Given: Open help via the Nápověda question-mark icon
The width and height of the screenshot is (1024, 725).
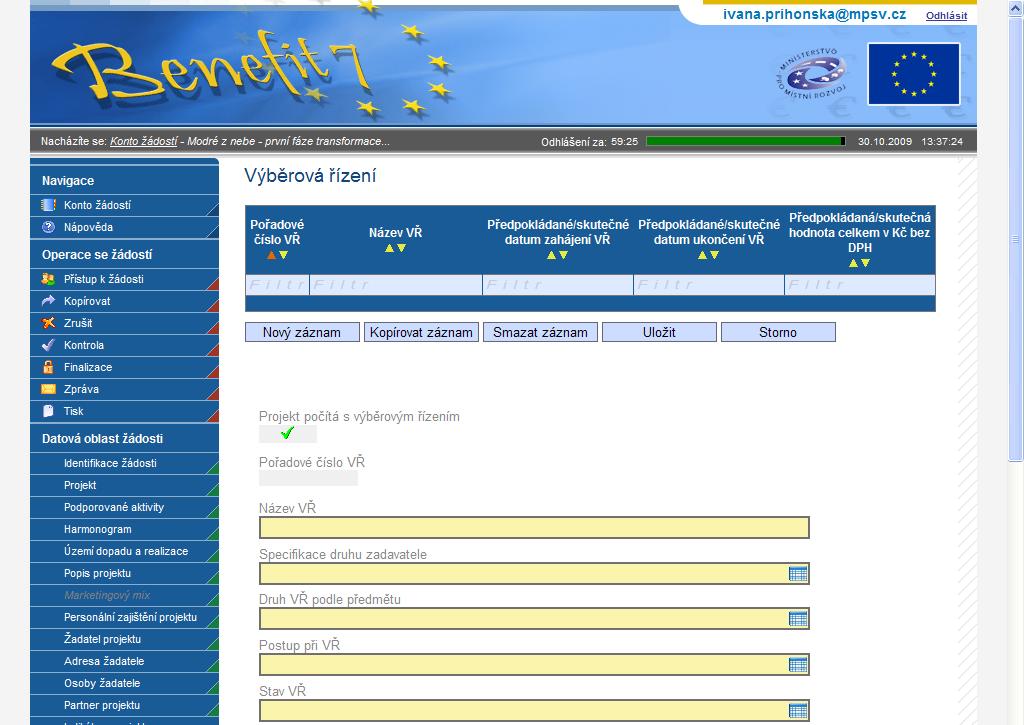Looking at the screenshot, I should point(48,227).
